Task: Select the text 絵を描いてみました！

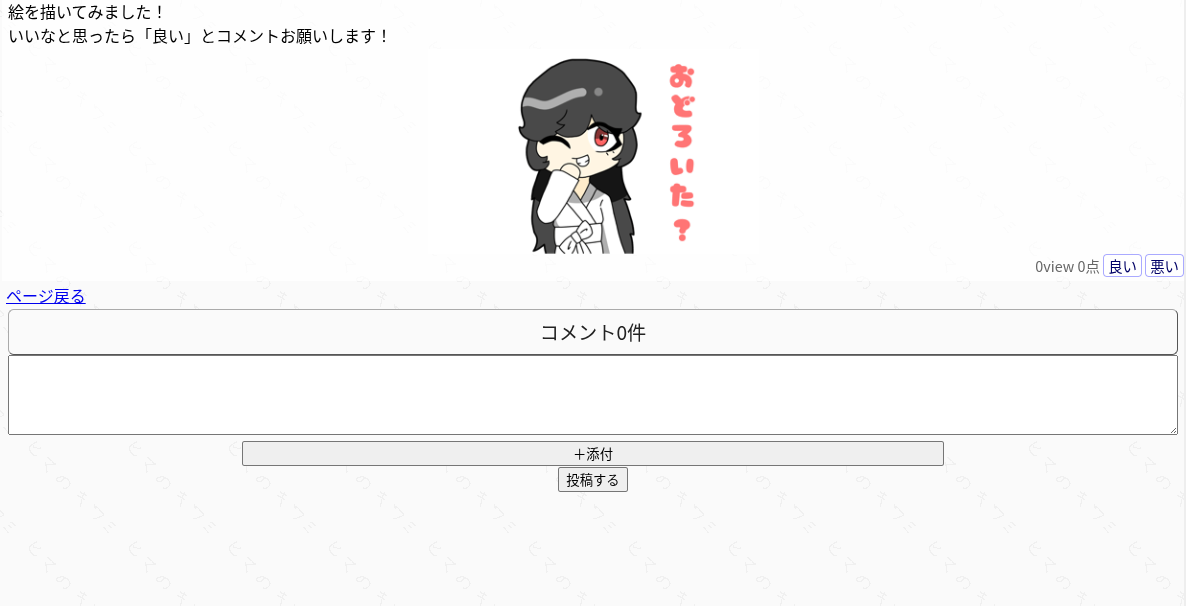Action: click(x=86, y=13)
